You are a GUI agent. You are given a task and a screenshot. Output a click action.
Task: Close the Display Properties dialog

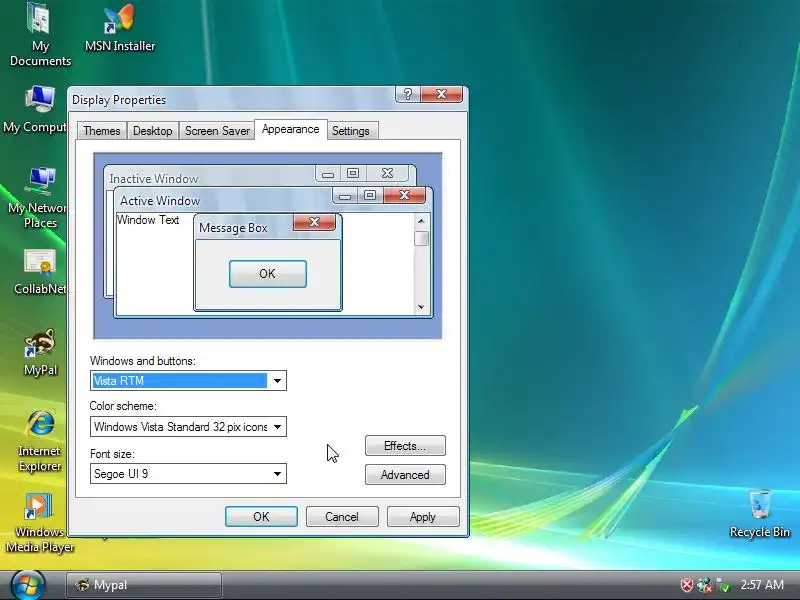(x=442, y=94)
